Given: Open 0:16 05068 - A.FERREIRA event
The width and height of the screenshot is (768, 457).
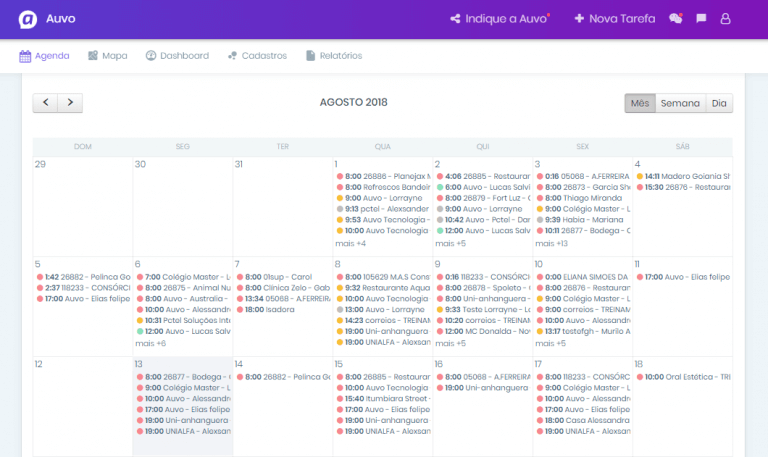Looking at the screenshot, I should pos(583,176).
